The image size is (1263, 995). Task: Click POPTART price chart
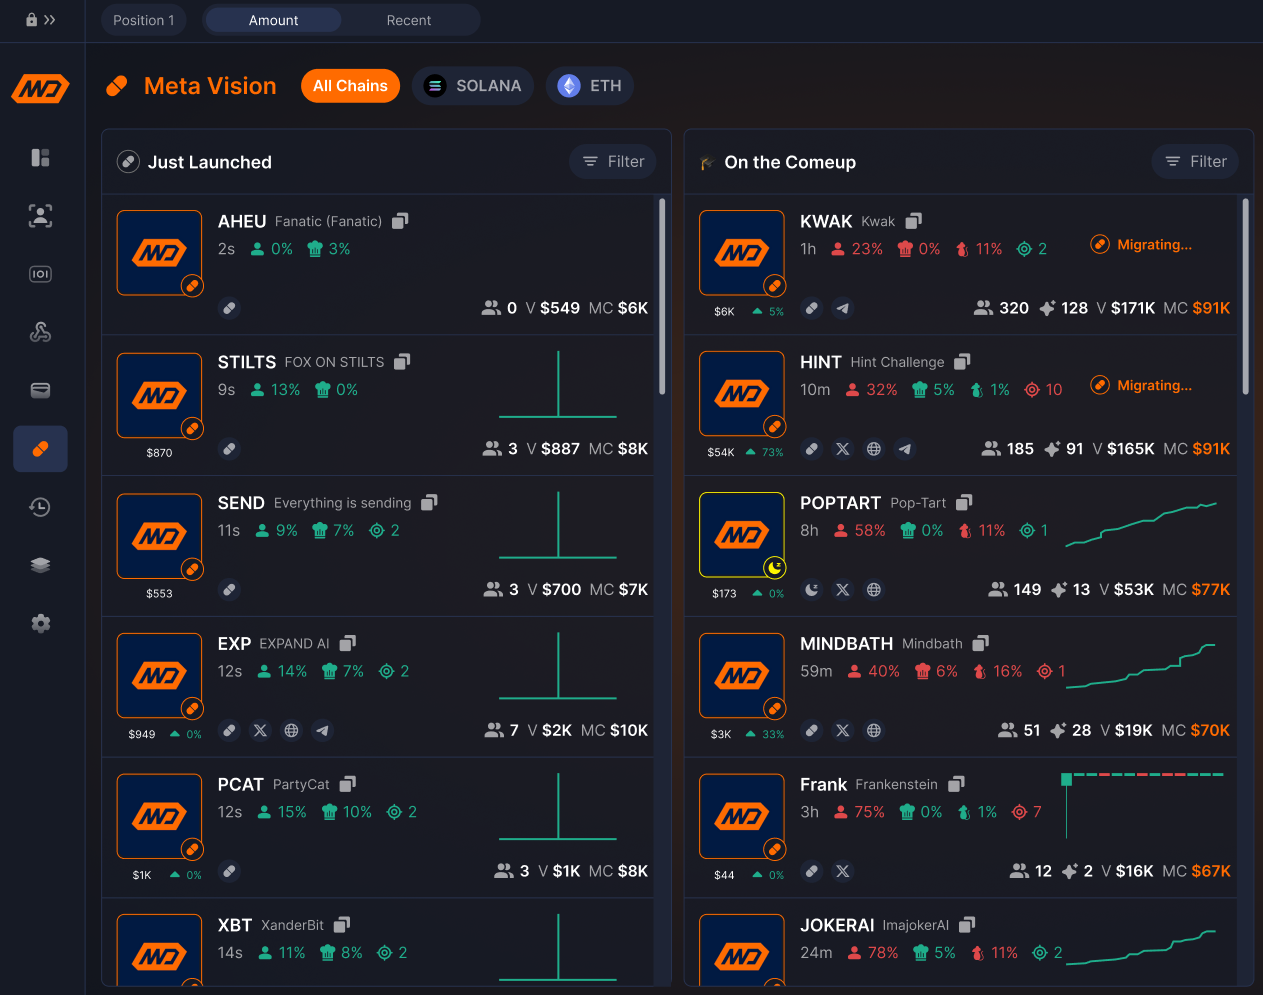click(x=1141, y=525)
